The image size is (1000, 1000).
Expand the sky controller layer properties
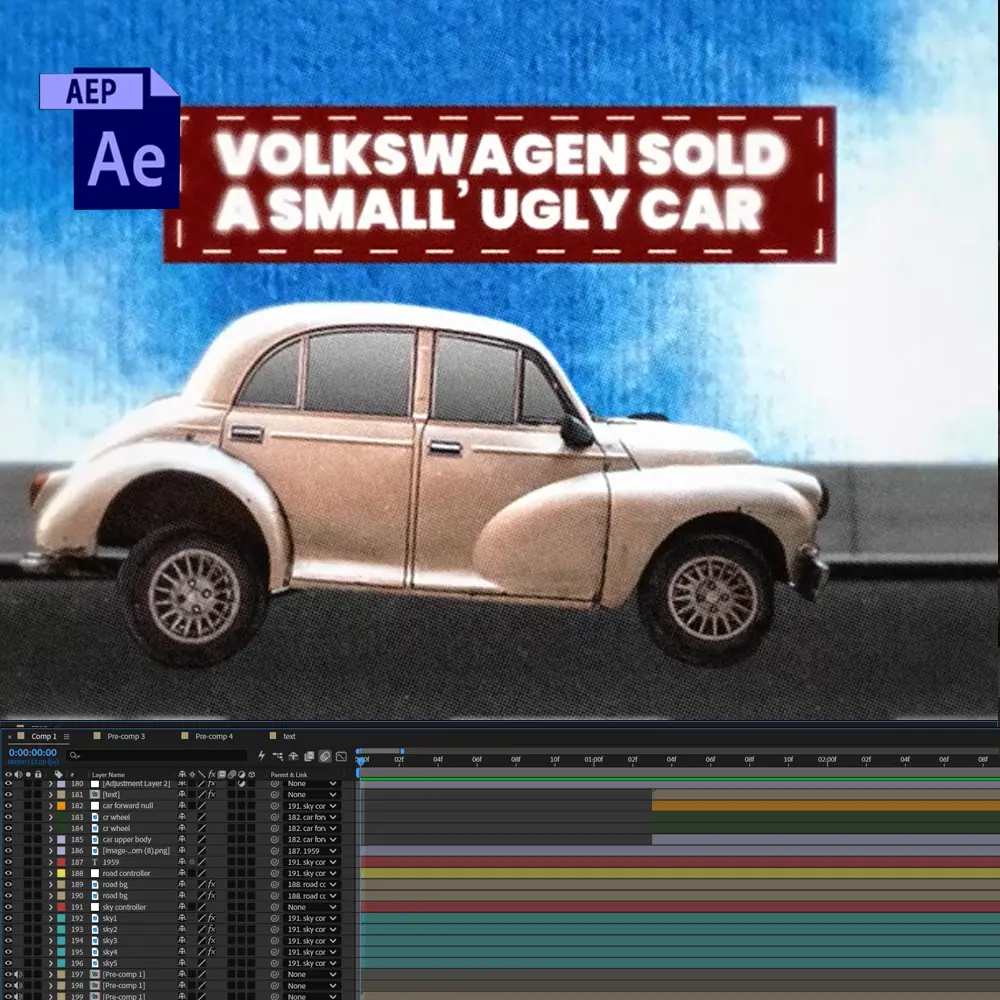pos(50,907)
